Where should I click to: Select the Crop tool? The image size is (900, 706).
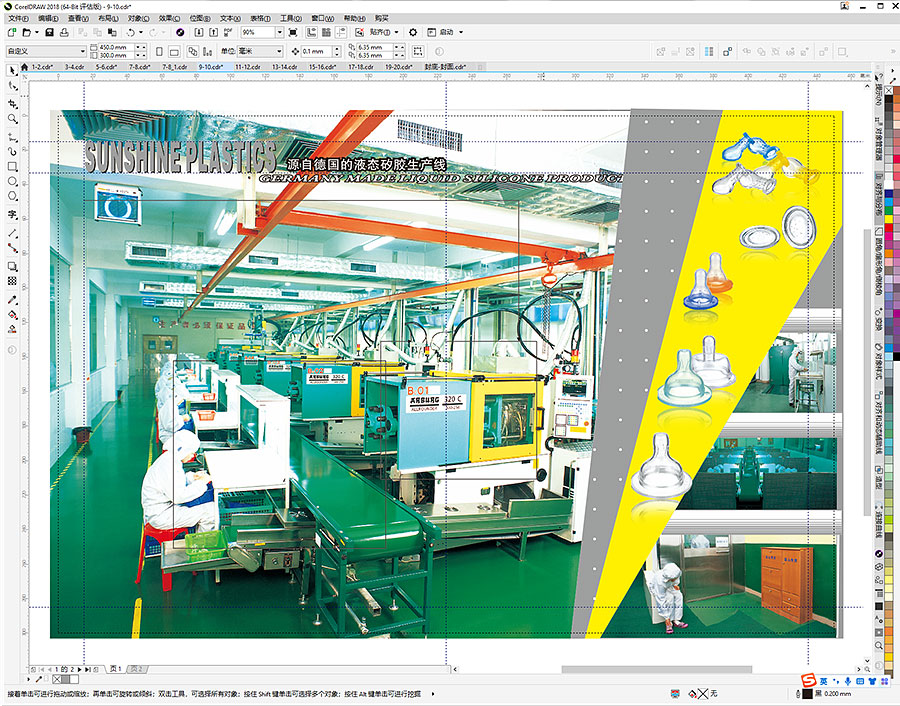[13, 102]
